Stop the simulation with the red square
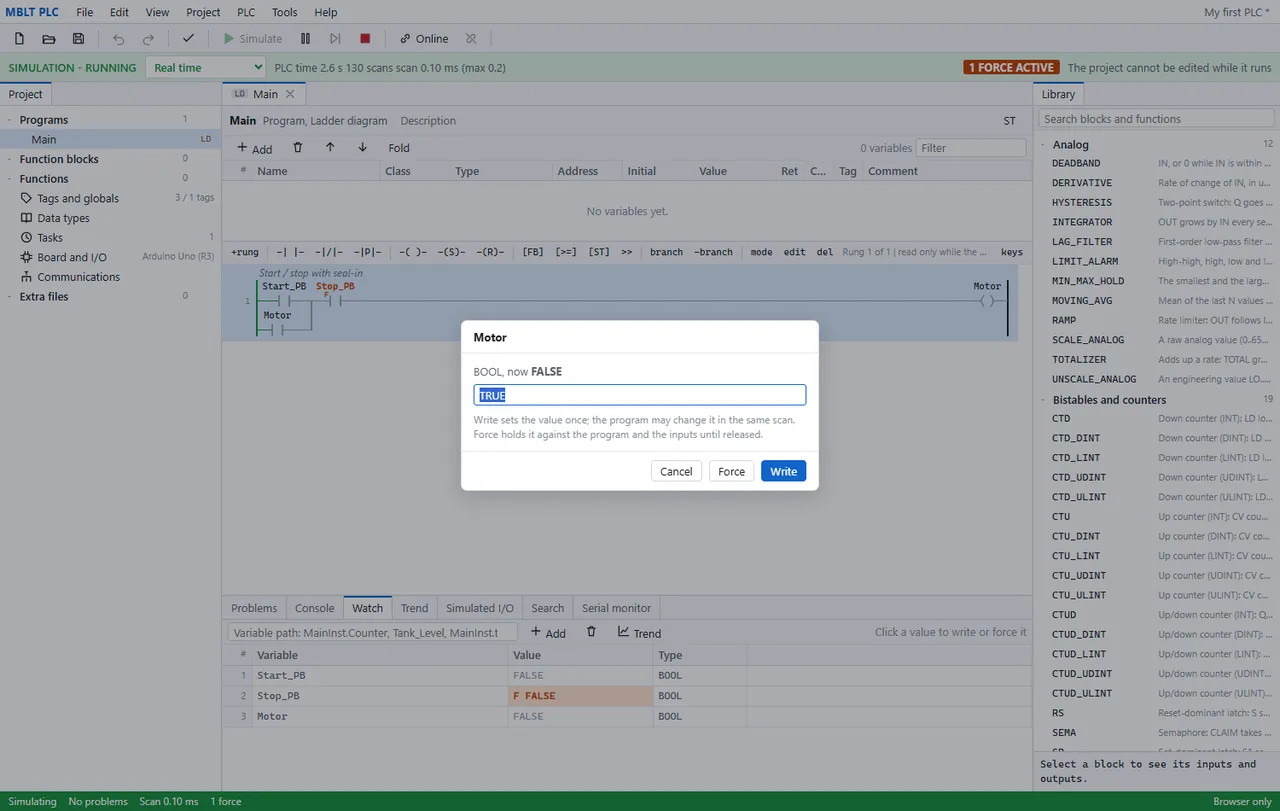Viewport: 1280px width, 811px height. pyautogui.click(x=365, y=39)
